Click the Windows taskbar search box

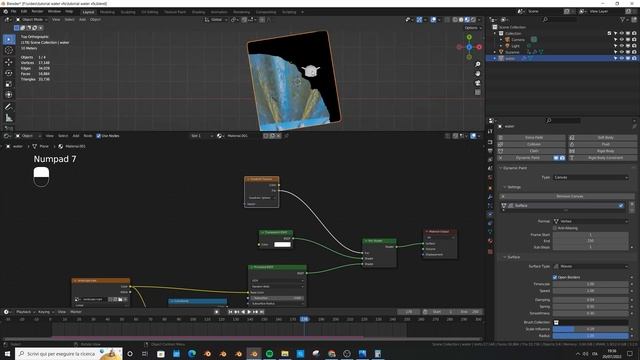pos(69,353)
